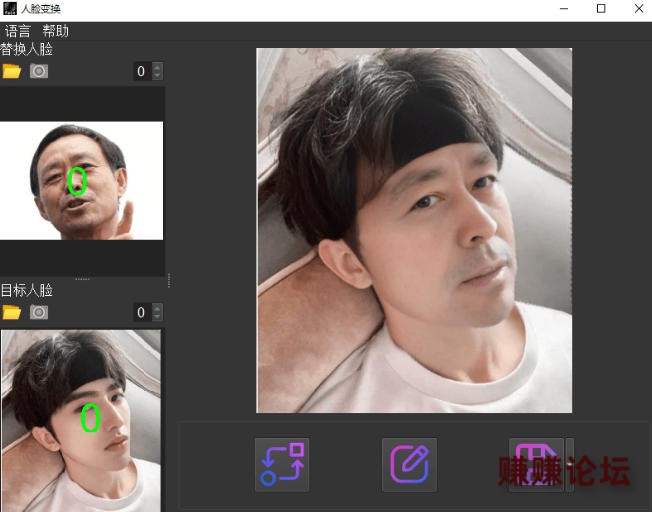The width and height of the screenshot is (652, 512).
Task: Click the edit pencil button
Action: pyautogui.click(x=409, y=465)
